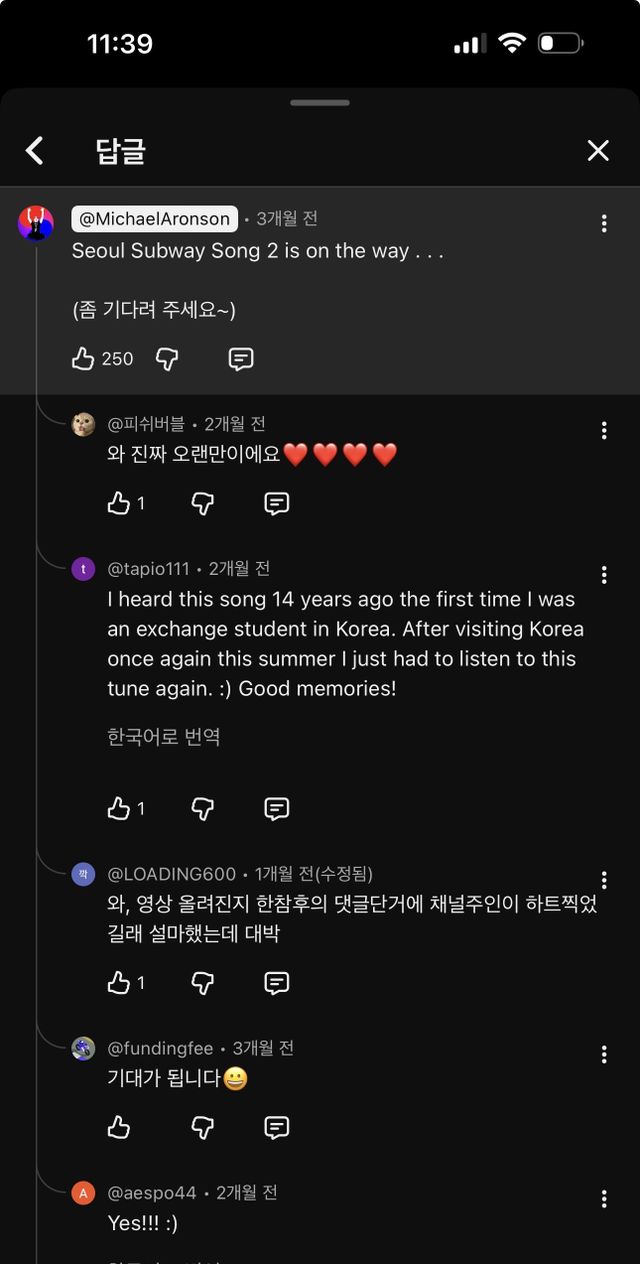This screenshot has height=1264, width=640.
Task: Dislike the @LOADING600 comment
Action: pos(203,983)
